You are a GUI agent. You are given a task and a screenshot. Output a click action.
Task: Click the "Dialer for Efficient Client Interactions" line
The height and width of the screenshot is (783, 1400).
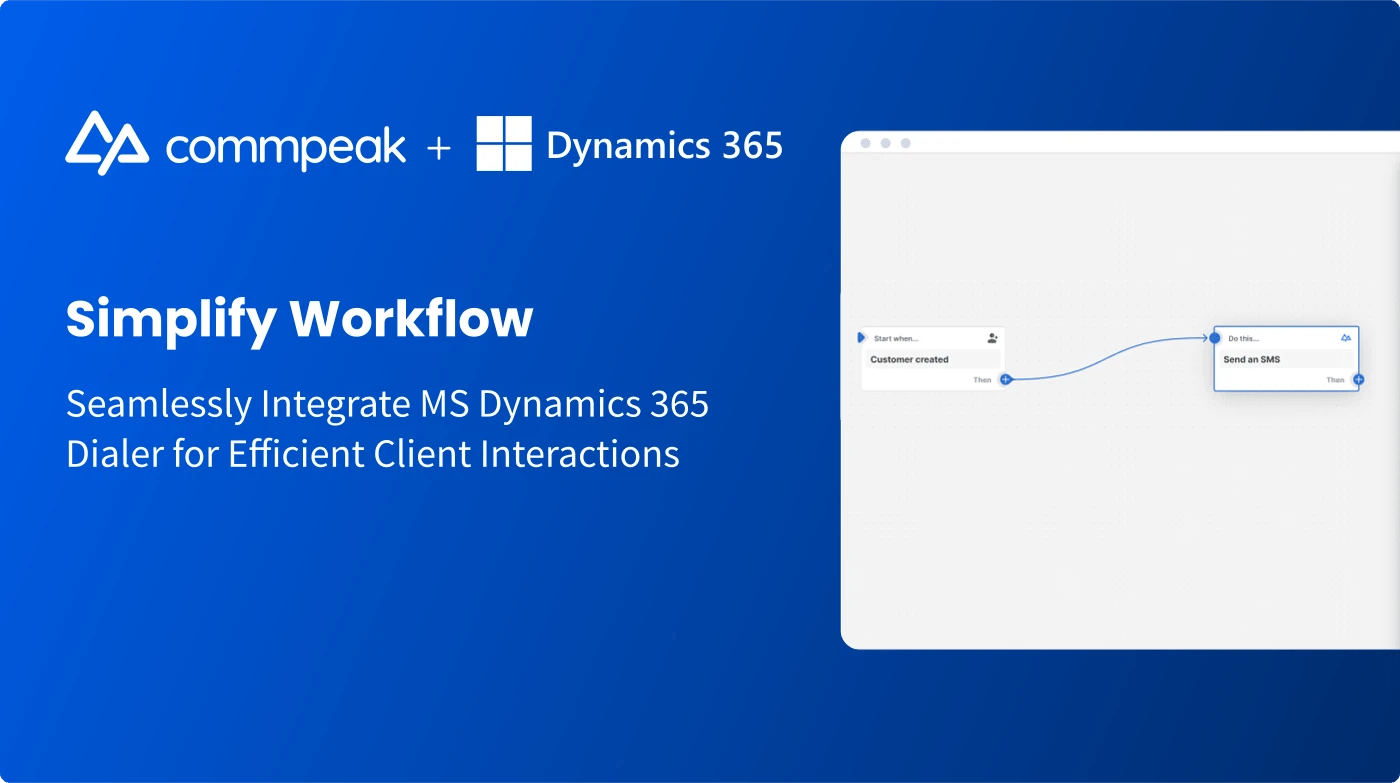373,454
